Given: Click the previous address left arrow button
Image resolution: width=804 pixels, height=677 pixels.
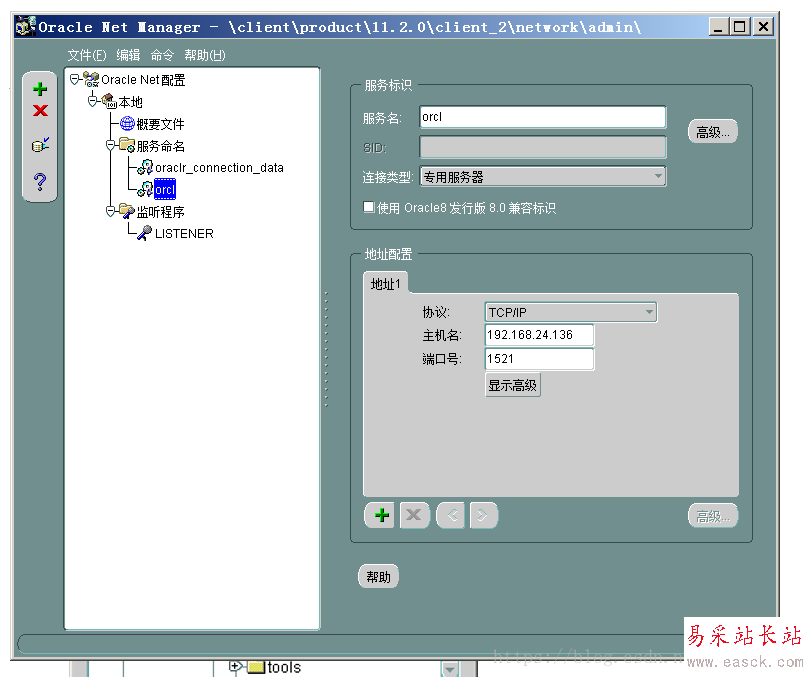Looking at the screenshot, I should tap(451, 515).
